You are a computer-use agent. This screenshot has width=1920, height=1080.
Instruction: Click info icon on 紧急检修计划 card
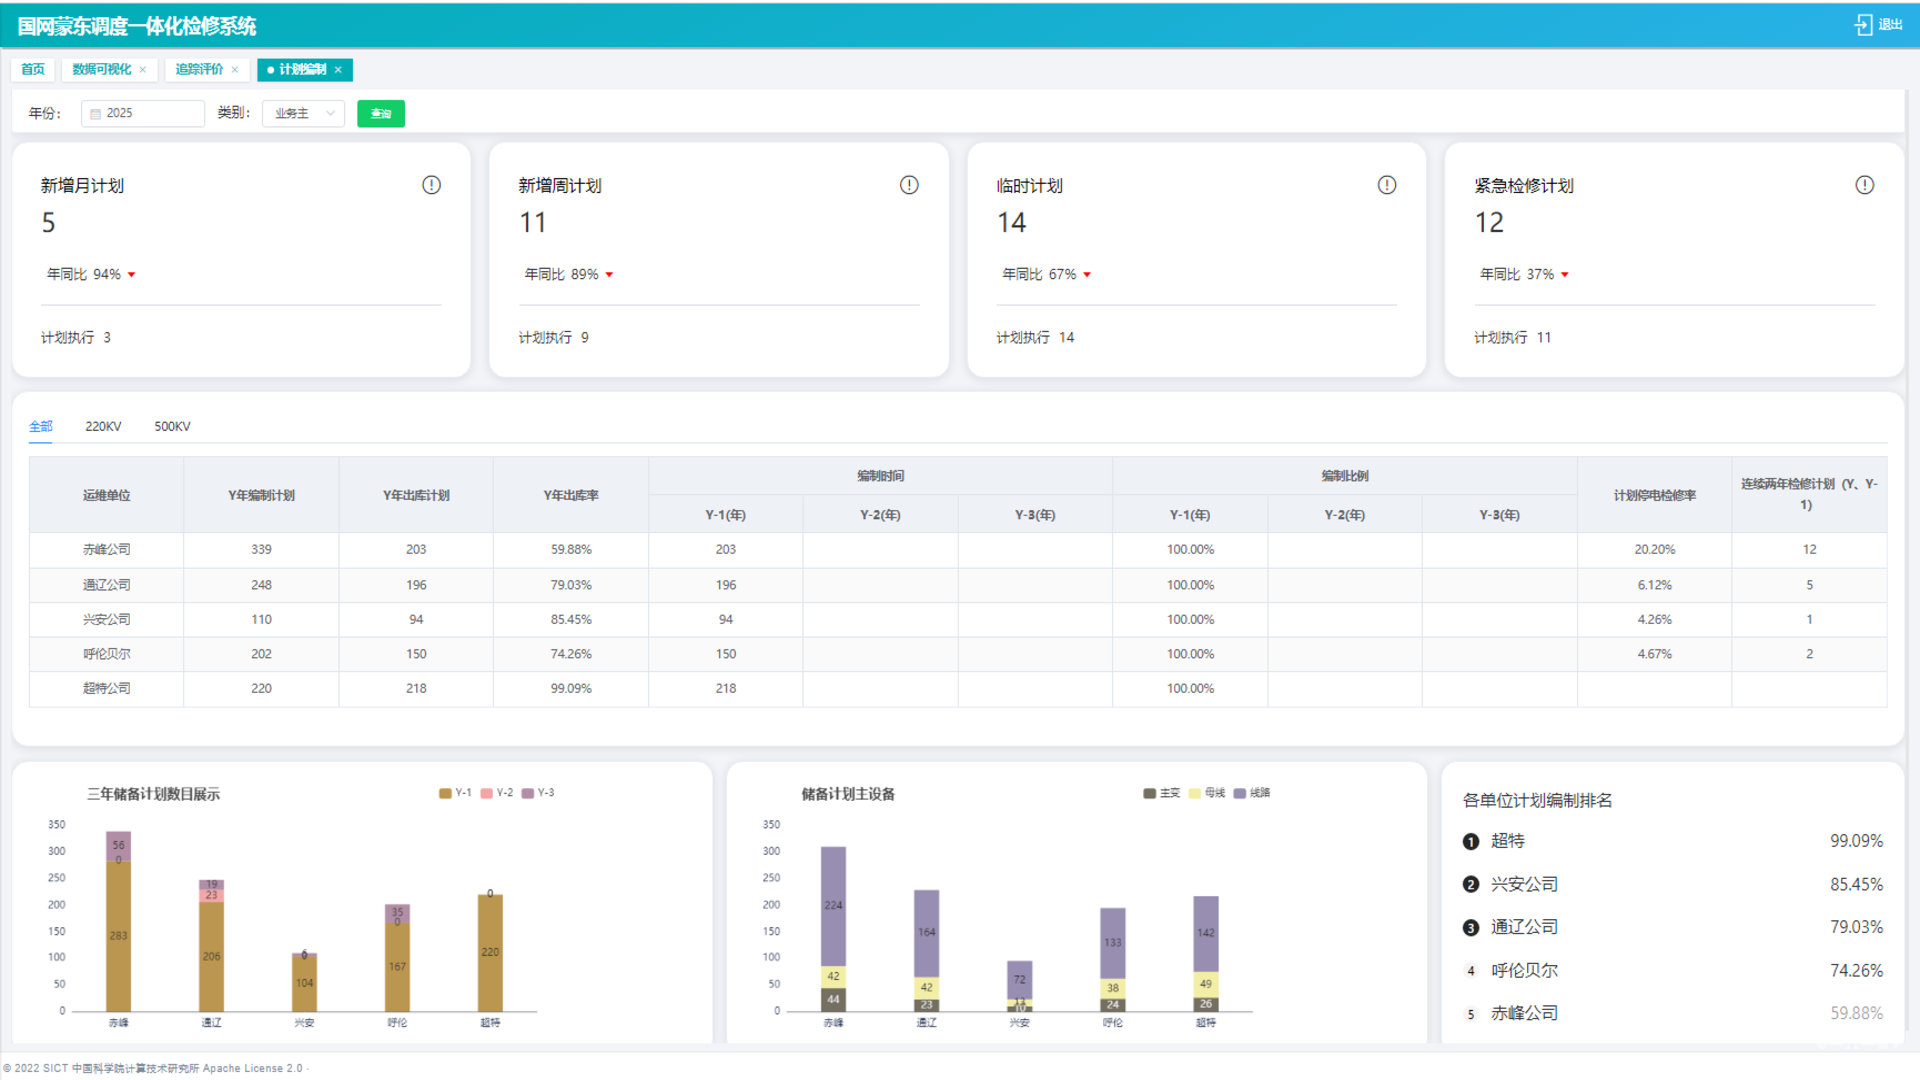[x=1864, y=185]
